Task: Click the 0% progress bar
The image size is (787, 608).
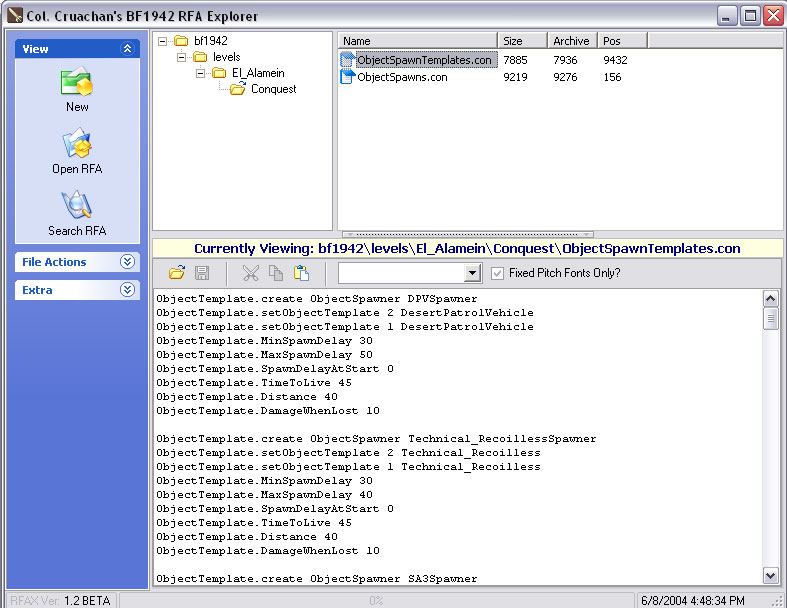Action: tap(376, 600)
